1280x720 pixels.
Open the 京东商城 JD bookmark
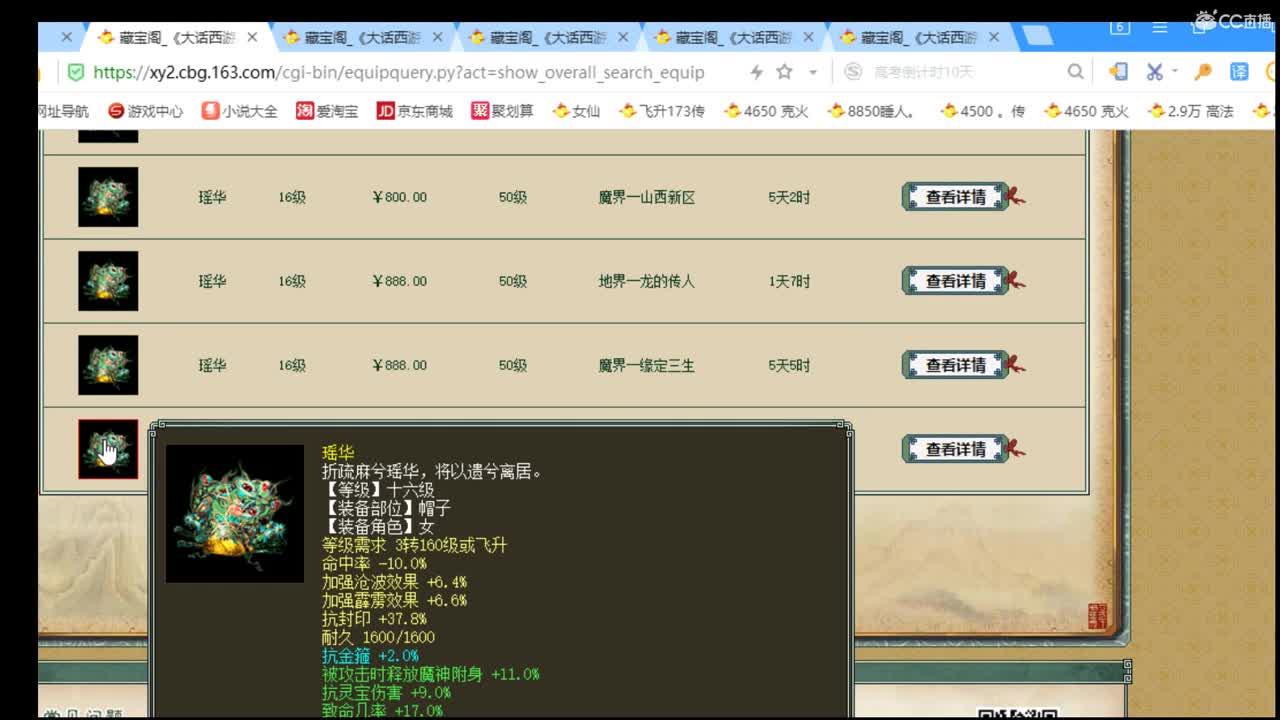click(414, 111)
